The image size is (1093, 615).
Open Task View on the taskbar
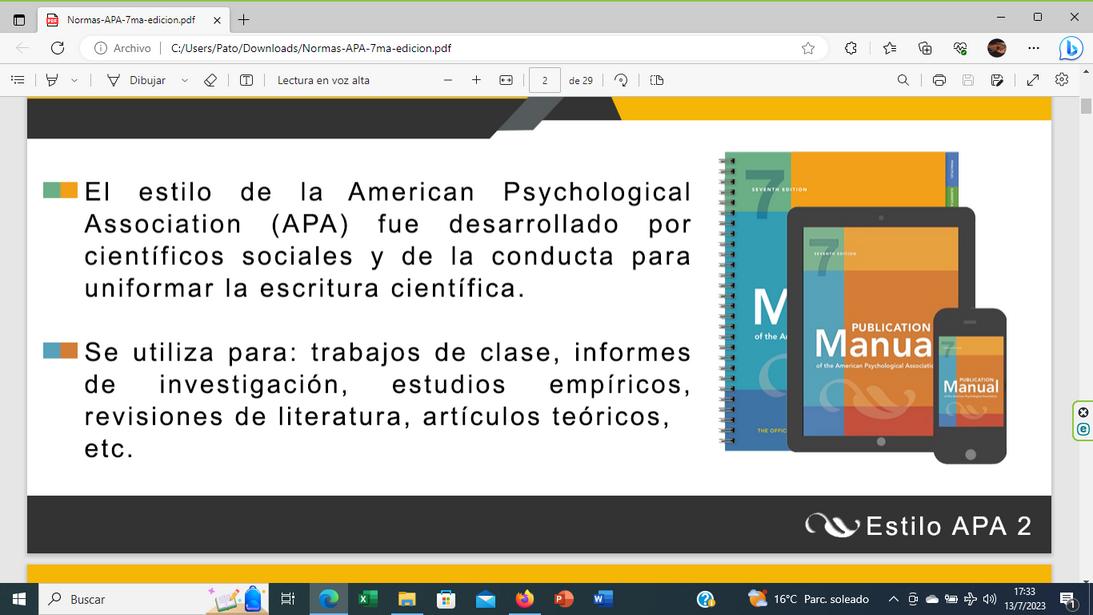[x=287, y=599]
